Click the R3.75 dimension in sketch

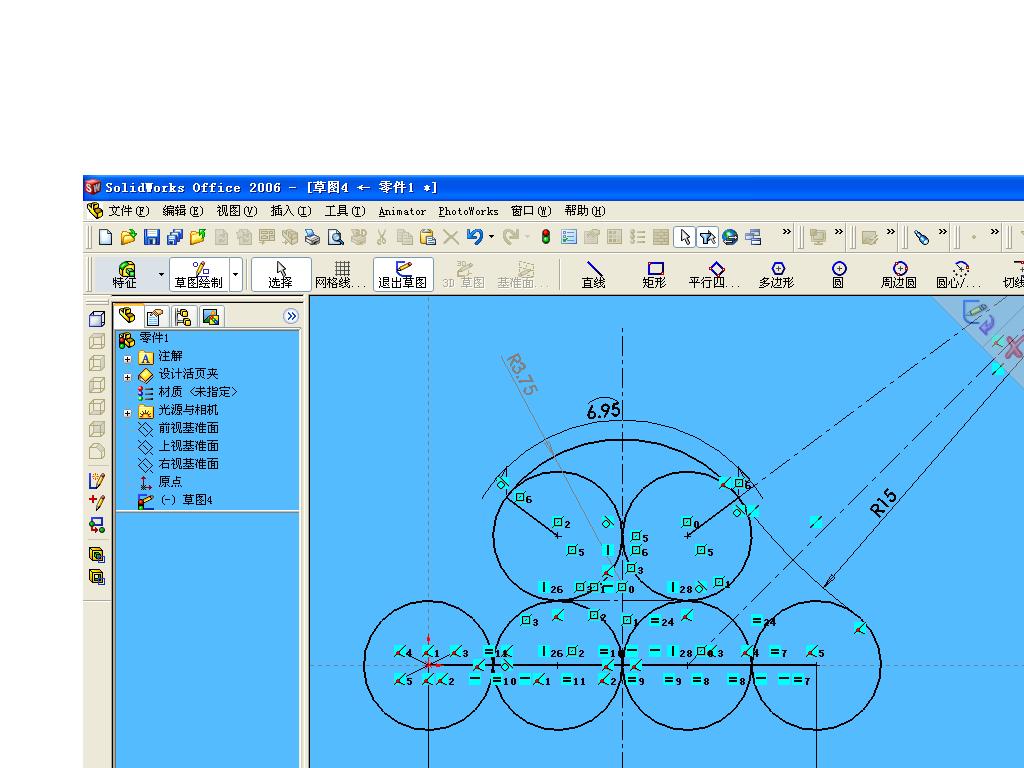pyautogui.click(x=522, y=374)
